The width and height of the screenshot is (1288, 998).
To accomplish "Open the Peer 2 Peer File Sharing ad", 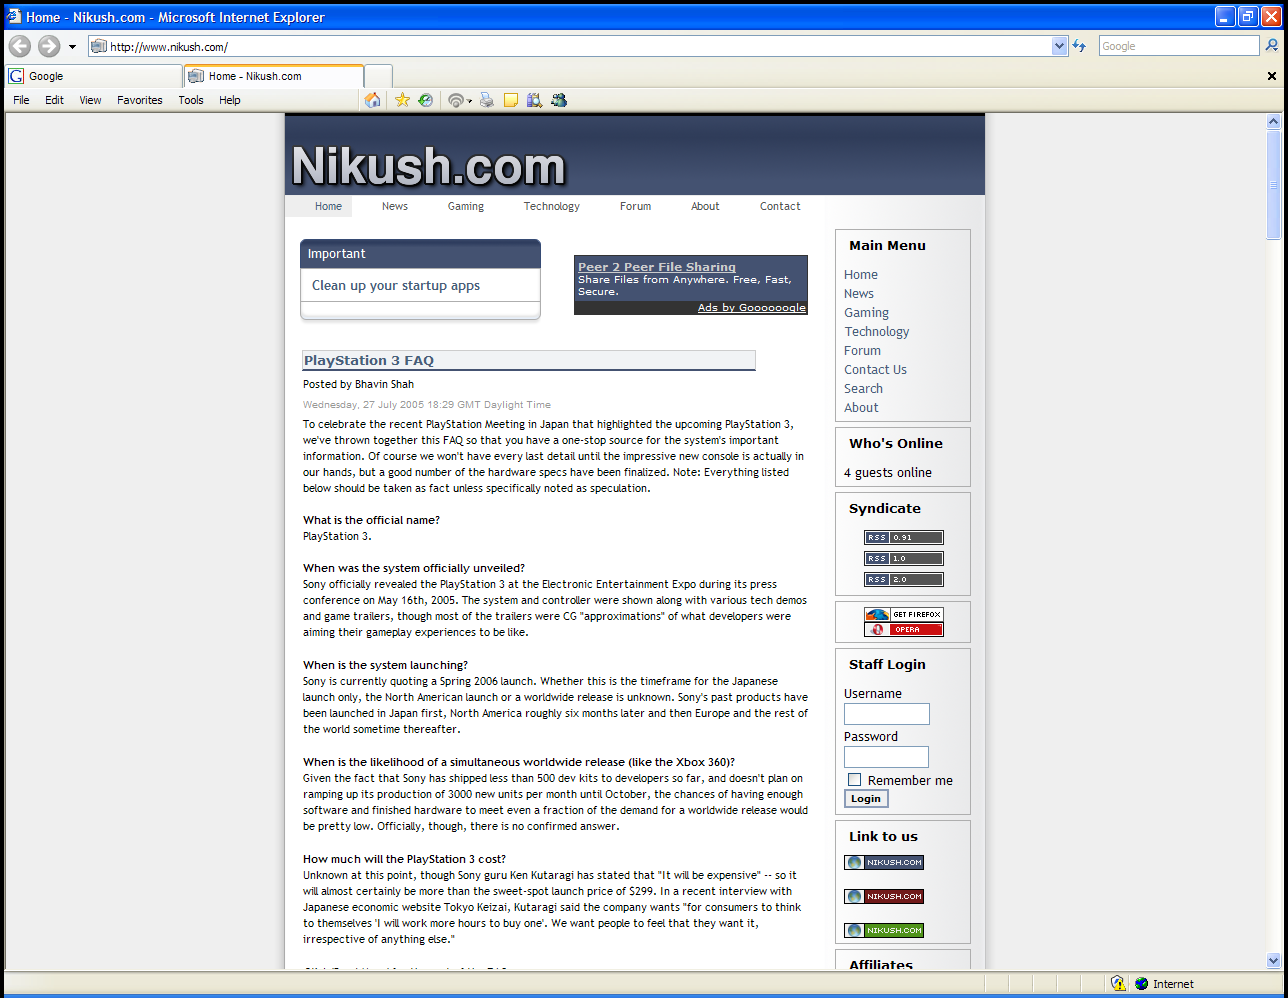I will tap(657, 267).
